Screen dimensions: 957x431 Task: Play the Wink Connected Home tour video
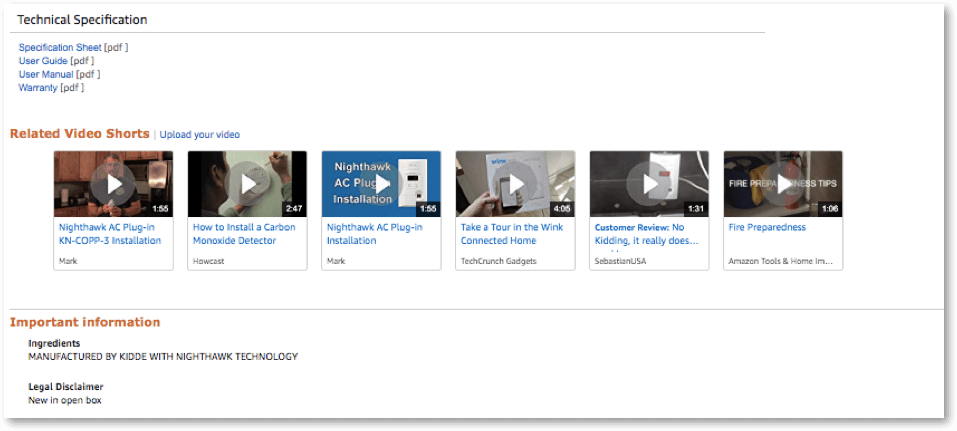coord(516,184)
